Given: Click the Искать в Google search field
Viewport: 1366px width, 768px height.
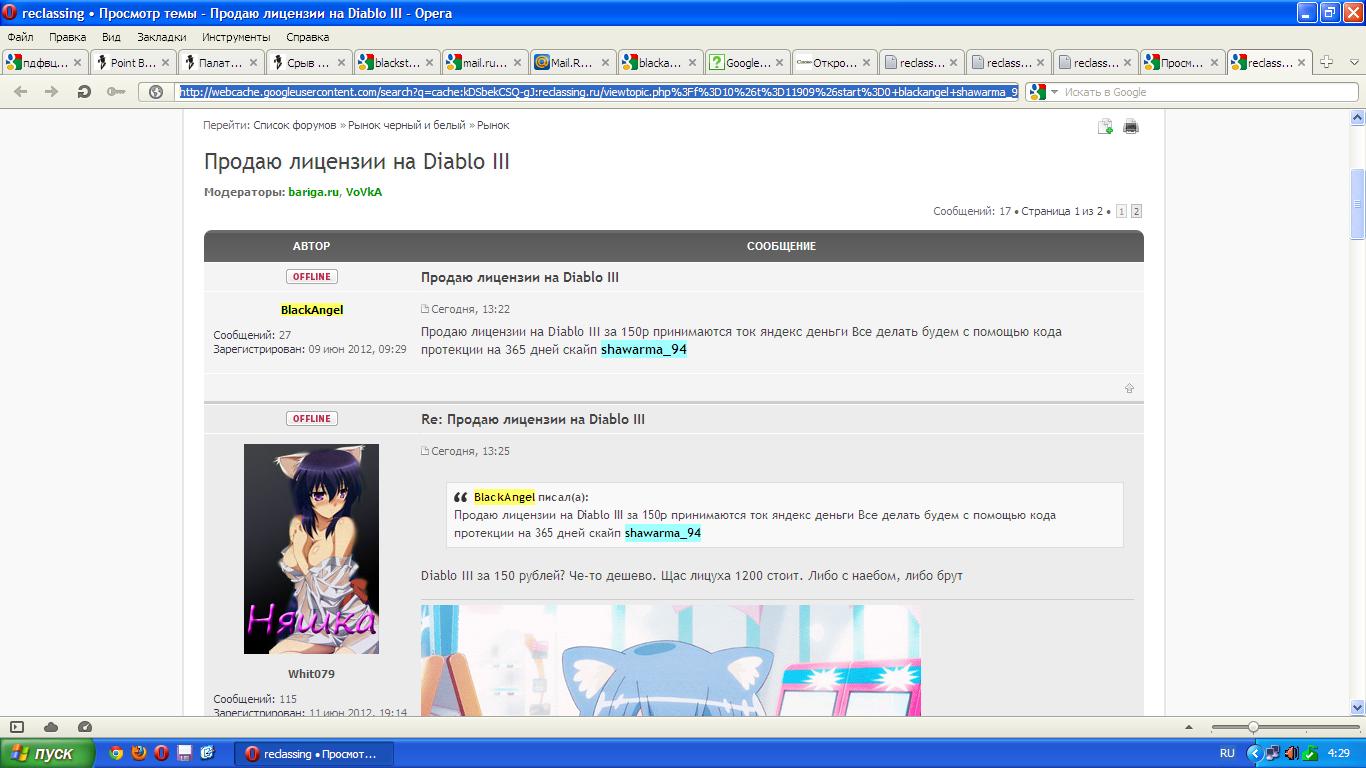Looking at the screenshot, I should (x=1205, y=92).
